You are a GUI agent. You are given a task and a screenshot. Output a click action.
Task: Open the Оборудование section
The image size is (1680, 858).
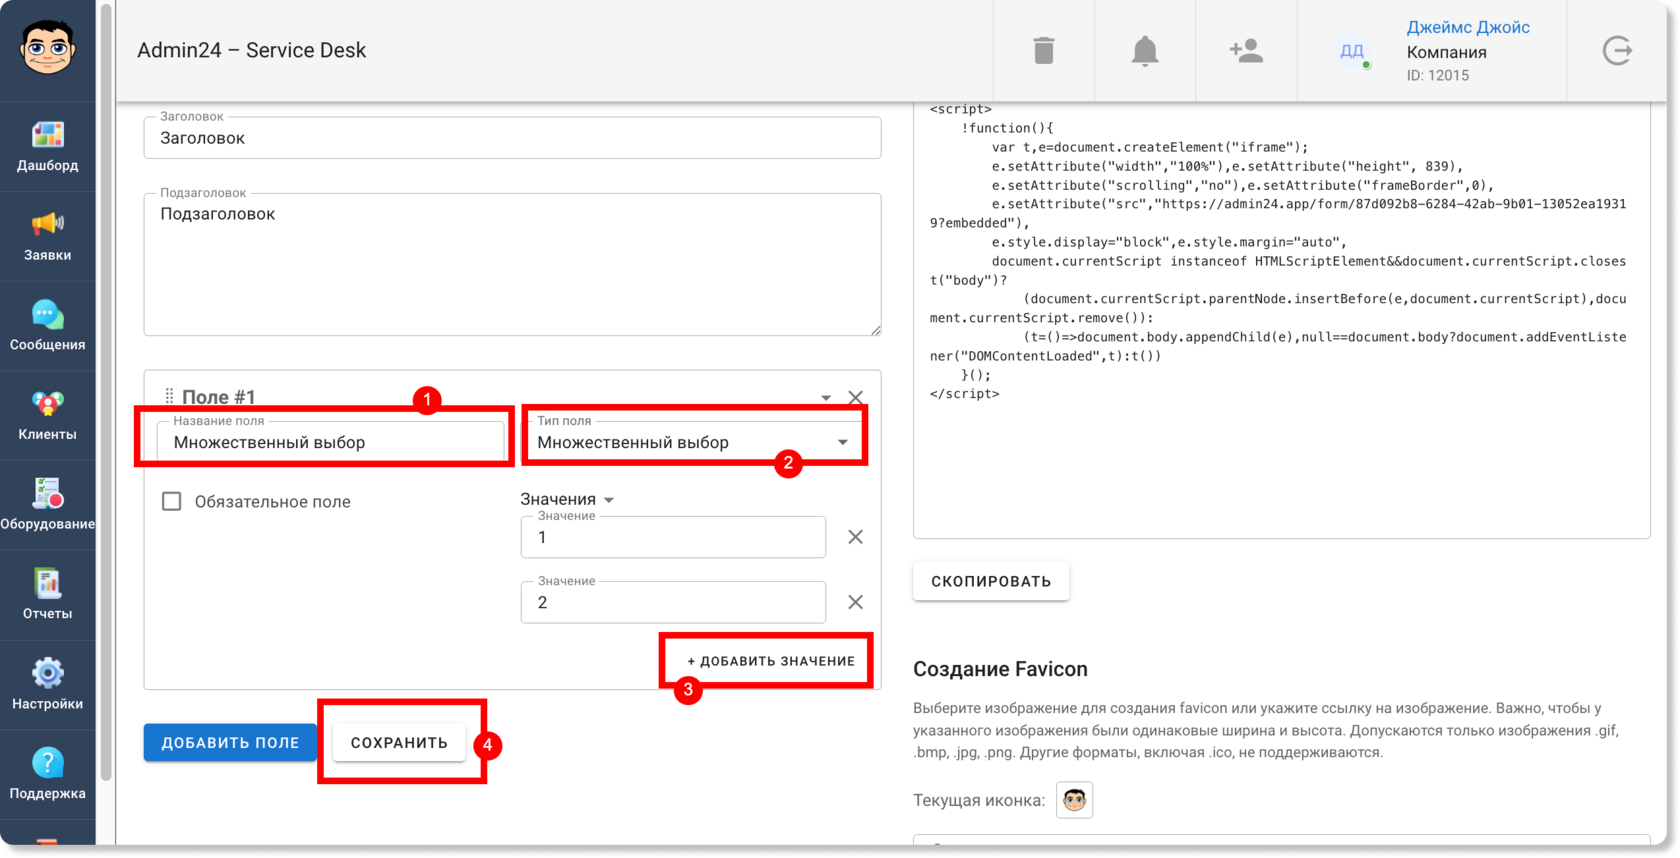47,506
